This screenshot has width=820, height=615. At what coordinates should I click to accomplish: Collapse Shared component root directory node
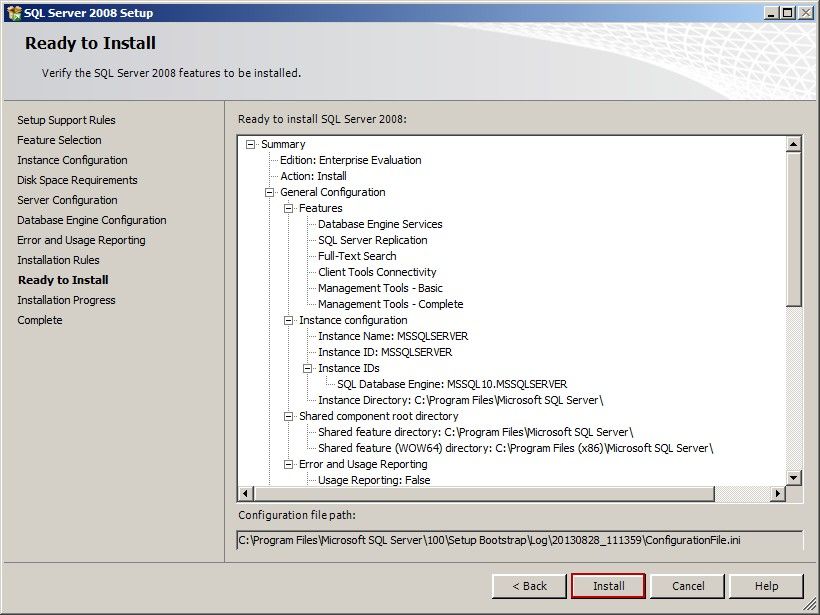click(288, 416)
